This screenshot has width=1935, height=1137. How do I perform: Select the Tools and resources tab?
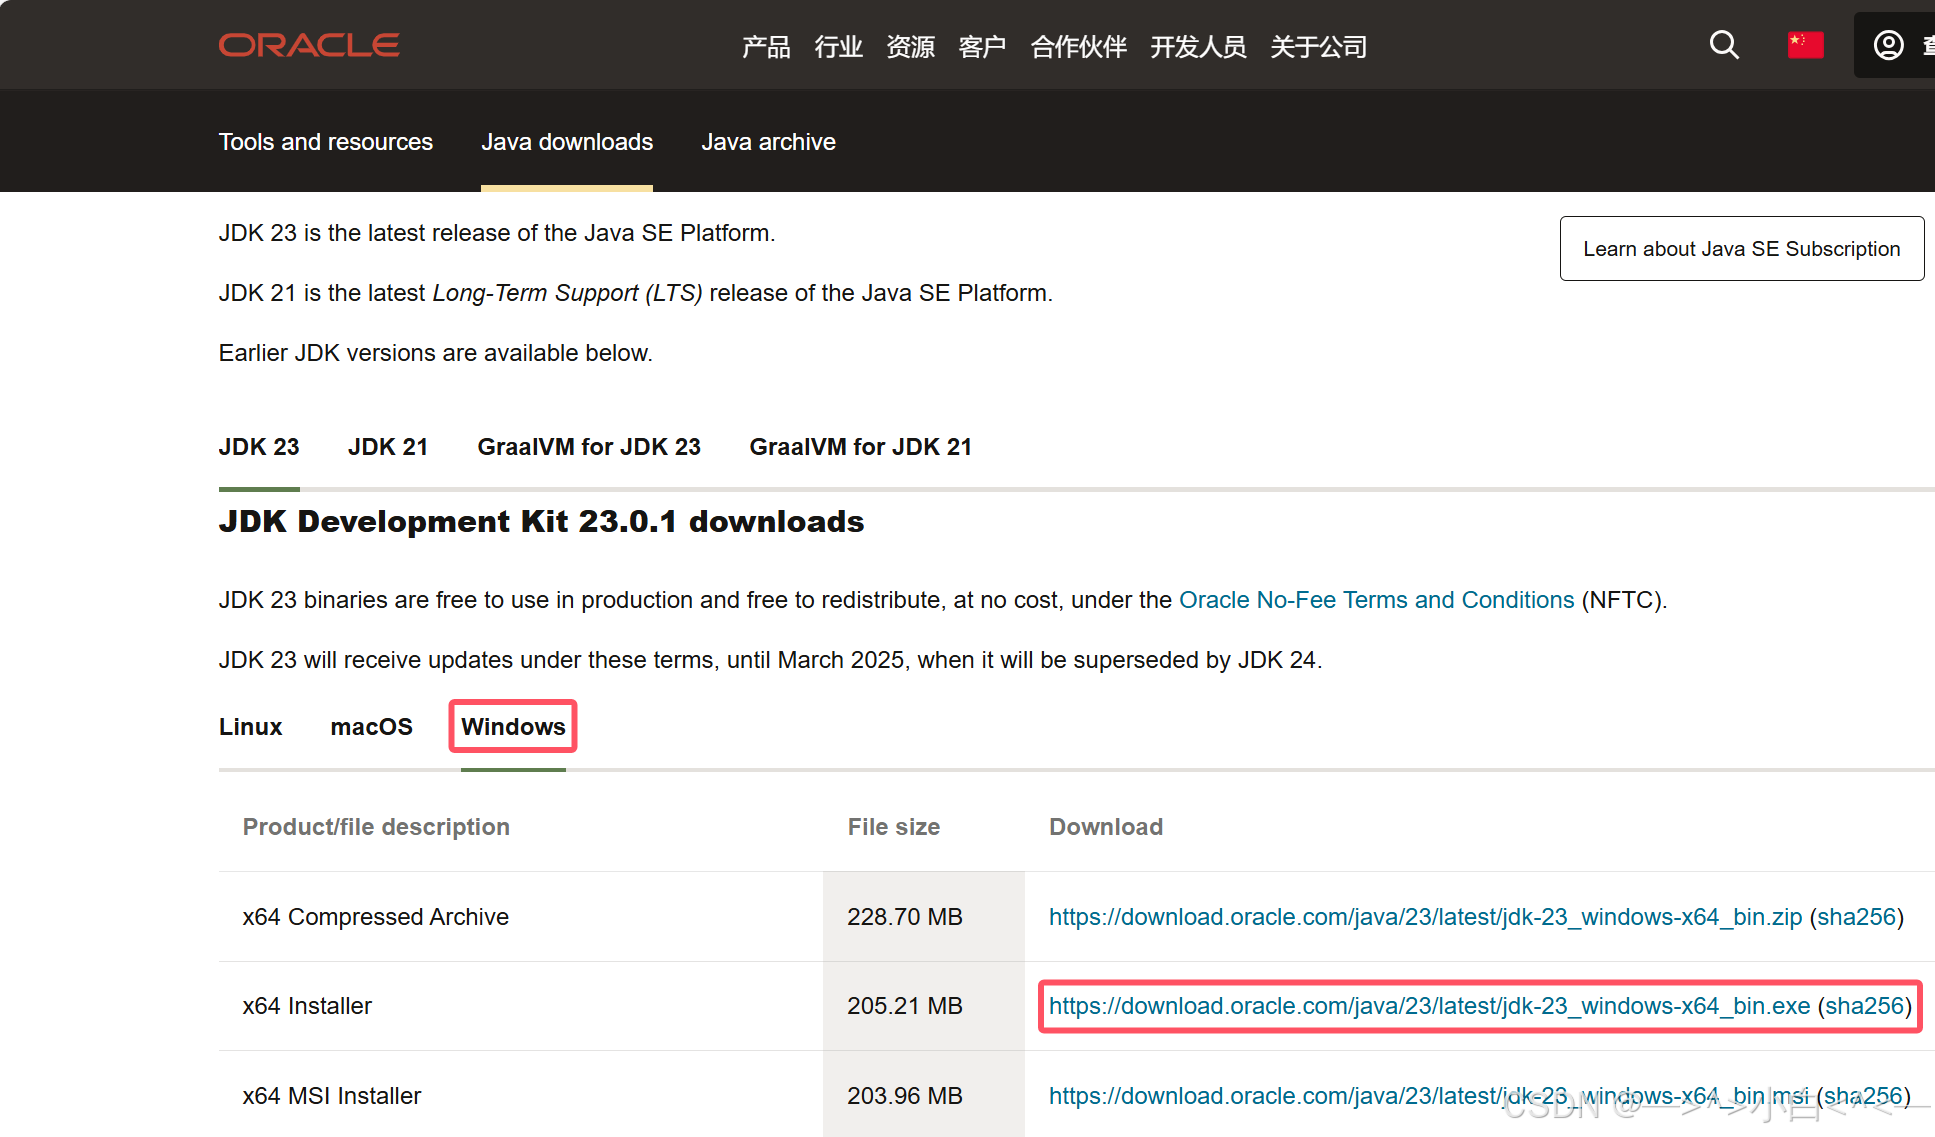pyautogui.click(x=326, y=142)
